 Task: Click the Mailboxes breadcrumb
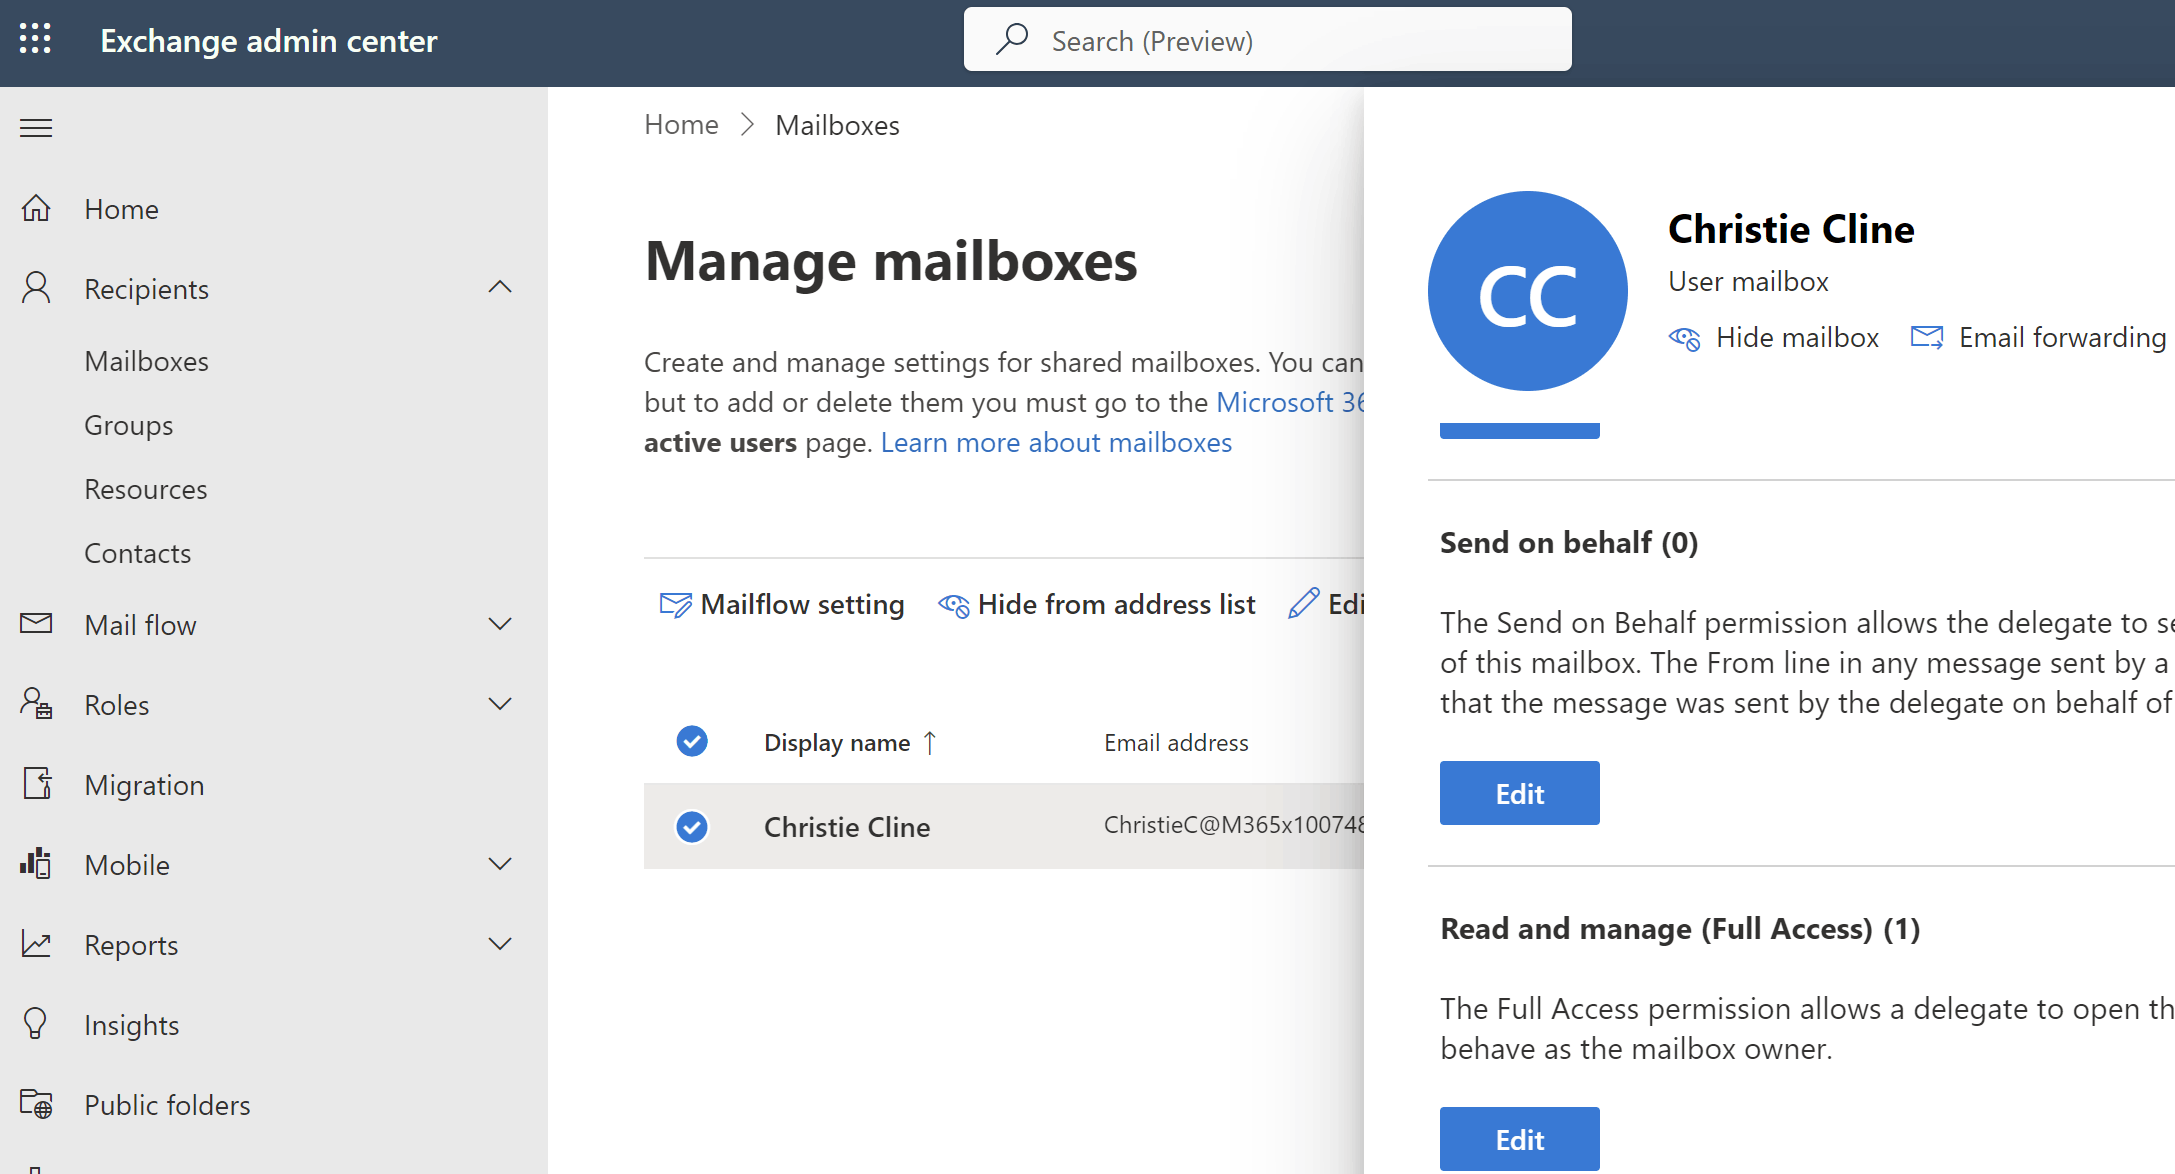(x=837, y=125)
